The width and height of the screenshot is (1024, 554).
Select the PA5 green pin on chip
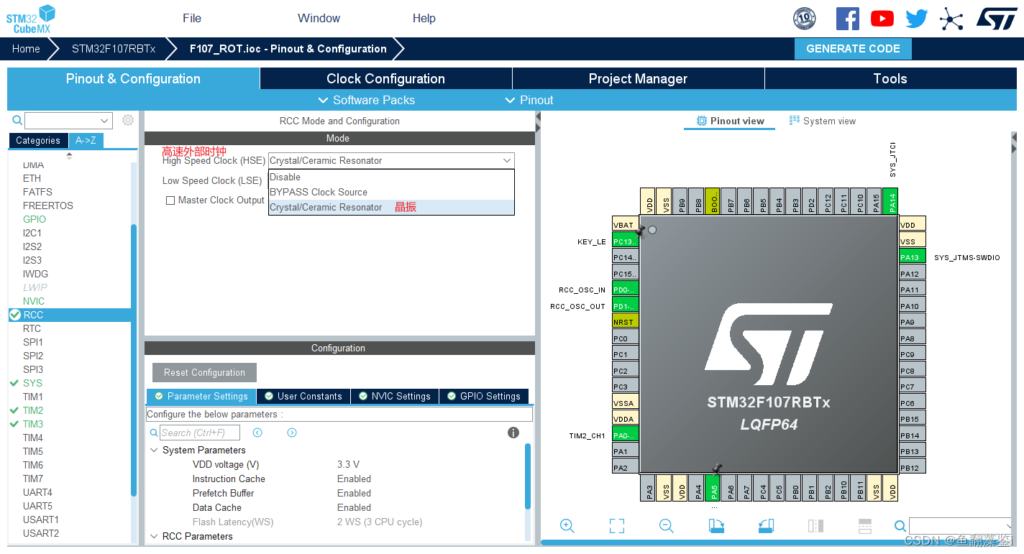(714, 489)
